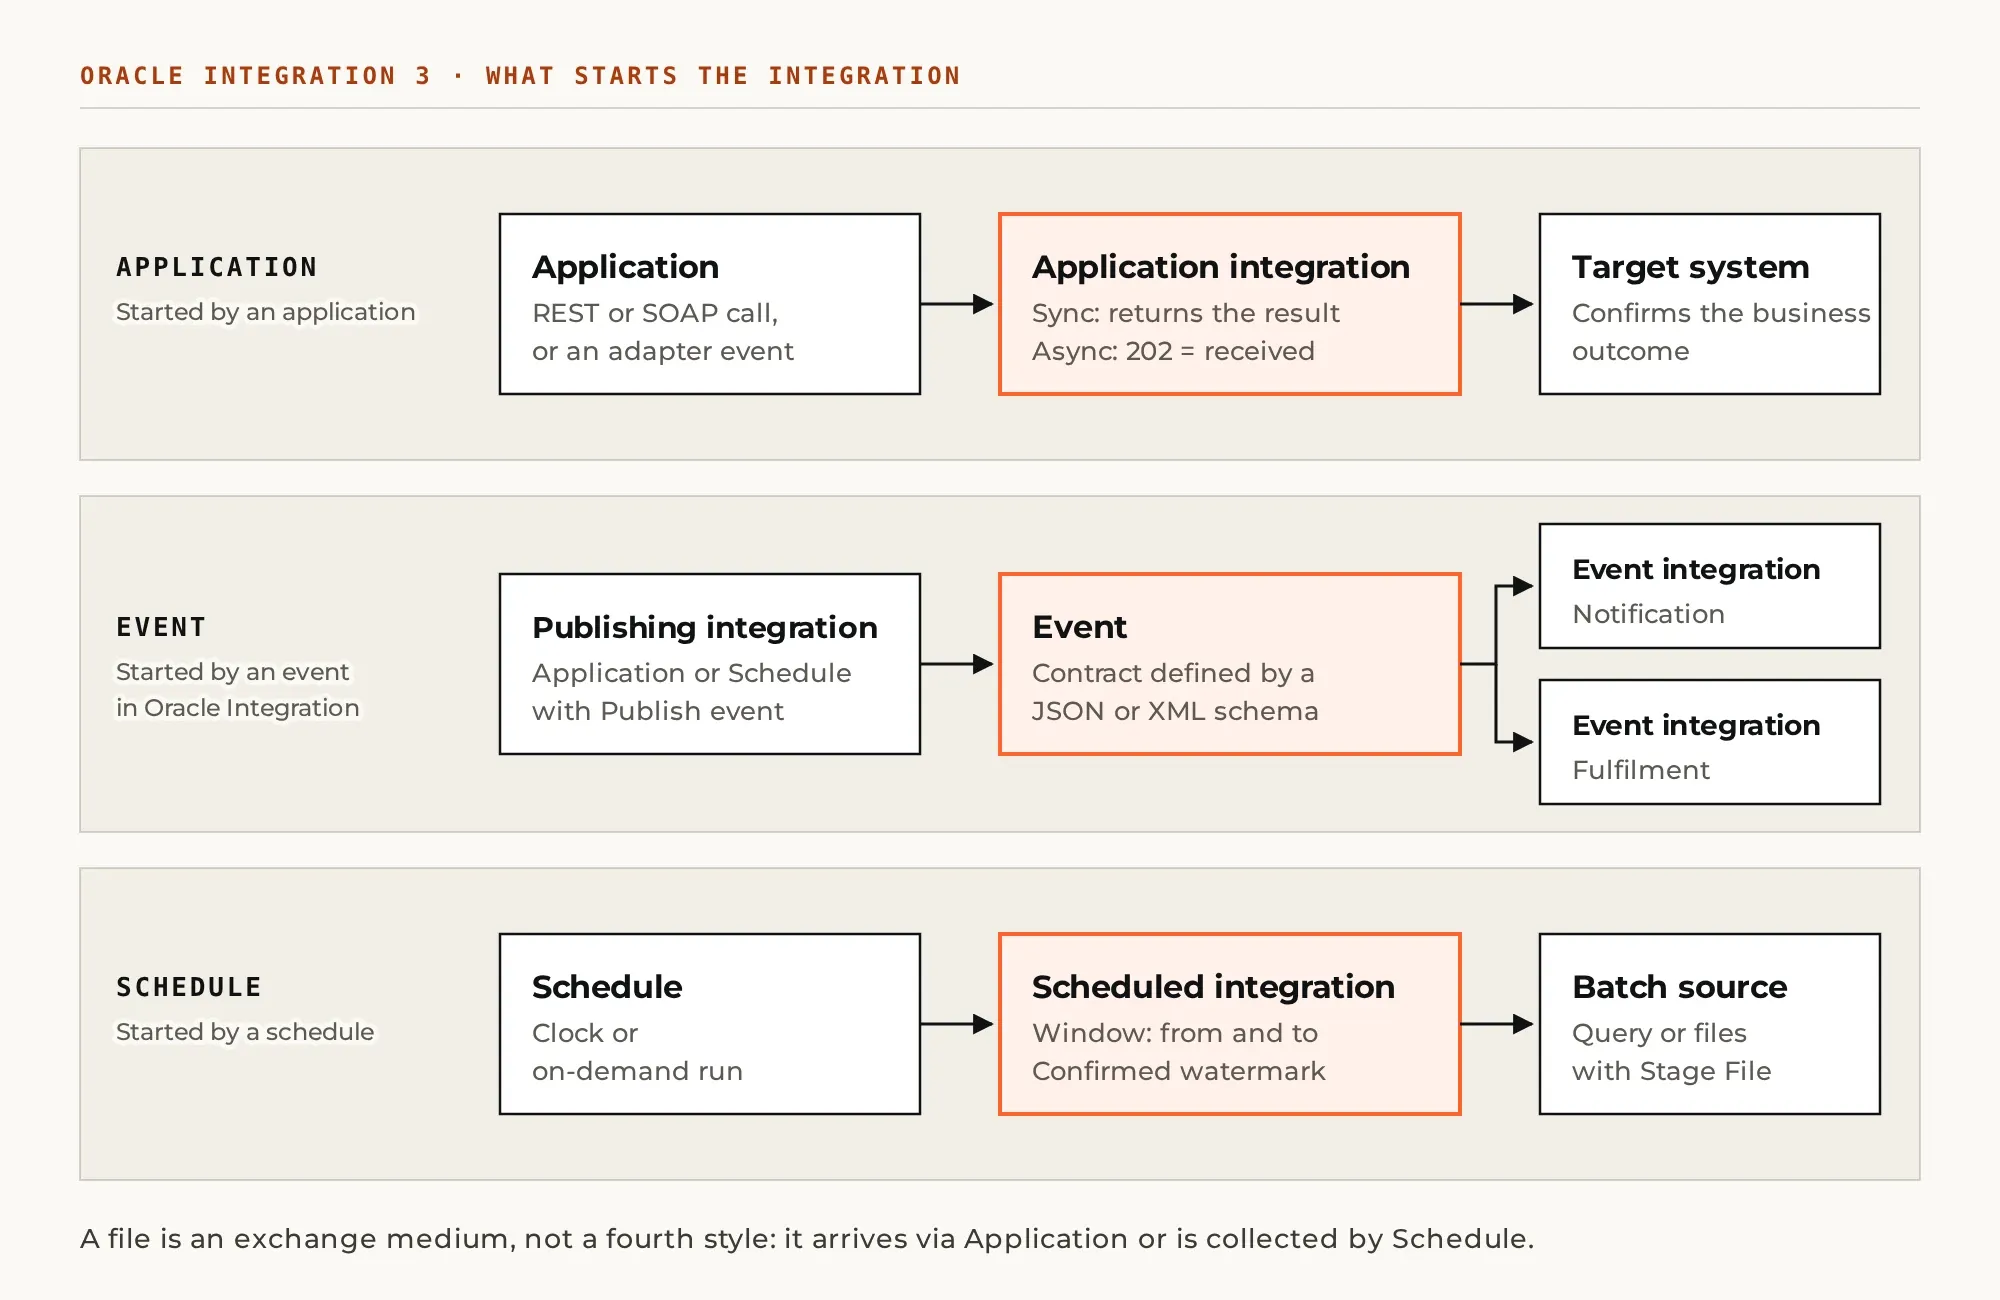Viewport: 2000px width, 1300px height.
Task: Select the orange 'Scheduled integration' box
Action: [1230, 1024]
